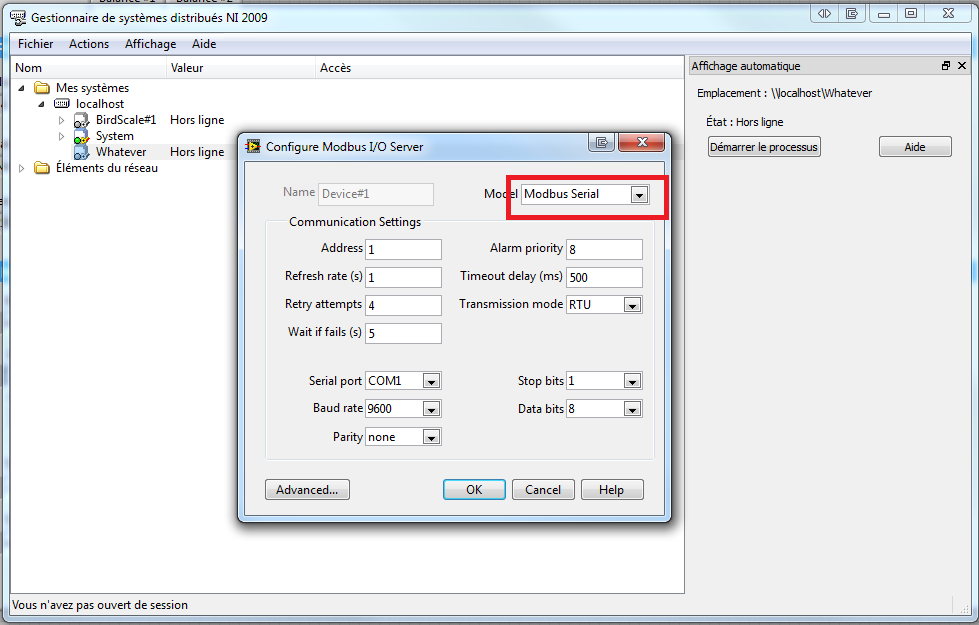Open the Baud rate 9600 dropdown
Image resolution: width=979 pixels, height=625 pixels.
tap(431, 409)
